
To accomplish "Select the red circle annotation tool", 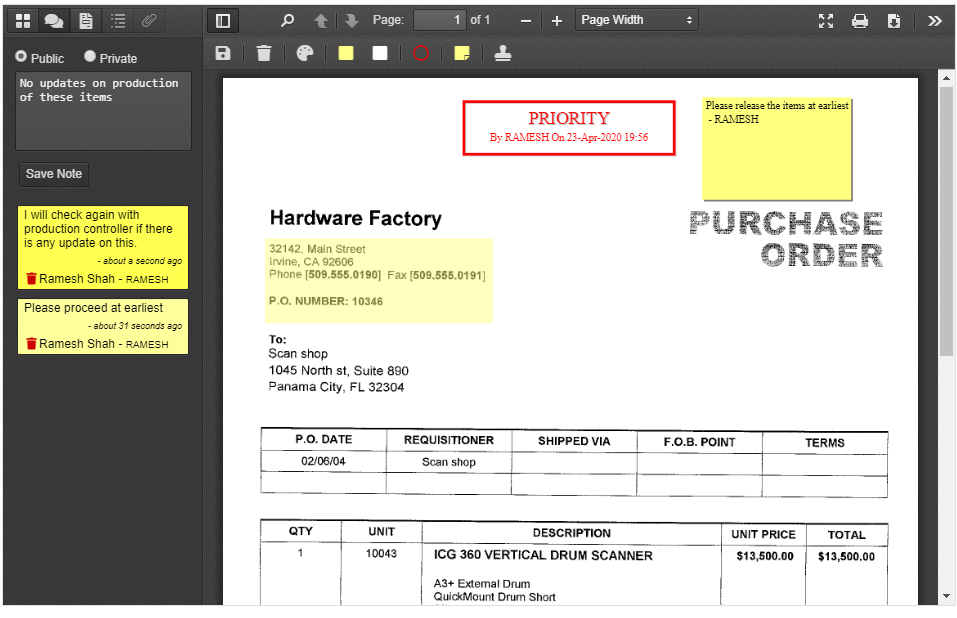I will [x=421, y=53].
